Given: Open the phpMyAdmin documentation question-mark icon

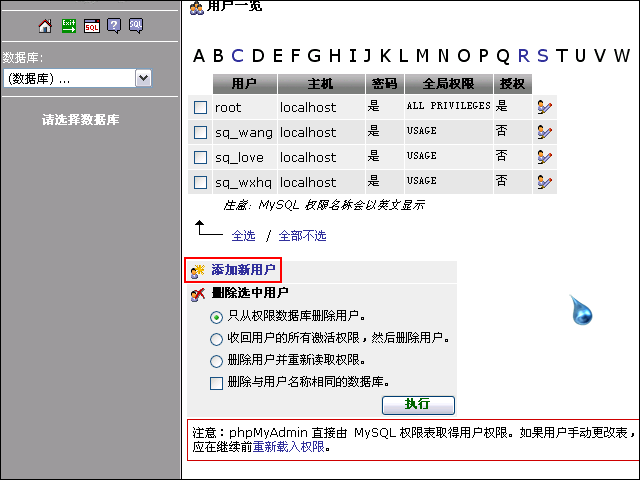Looking at the screenshot, I should point(114,26).
